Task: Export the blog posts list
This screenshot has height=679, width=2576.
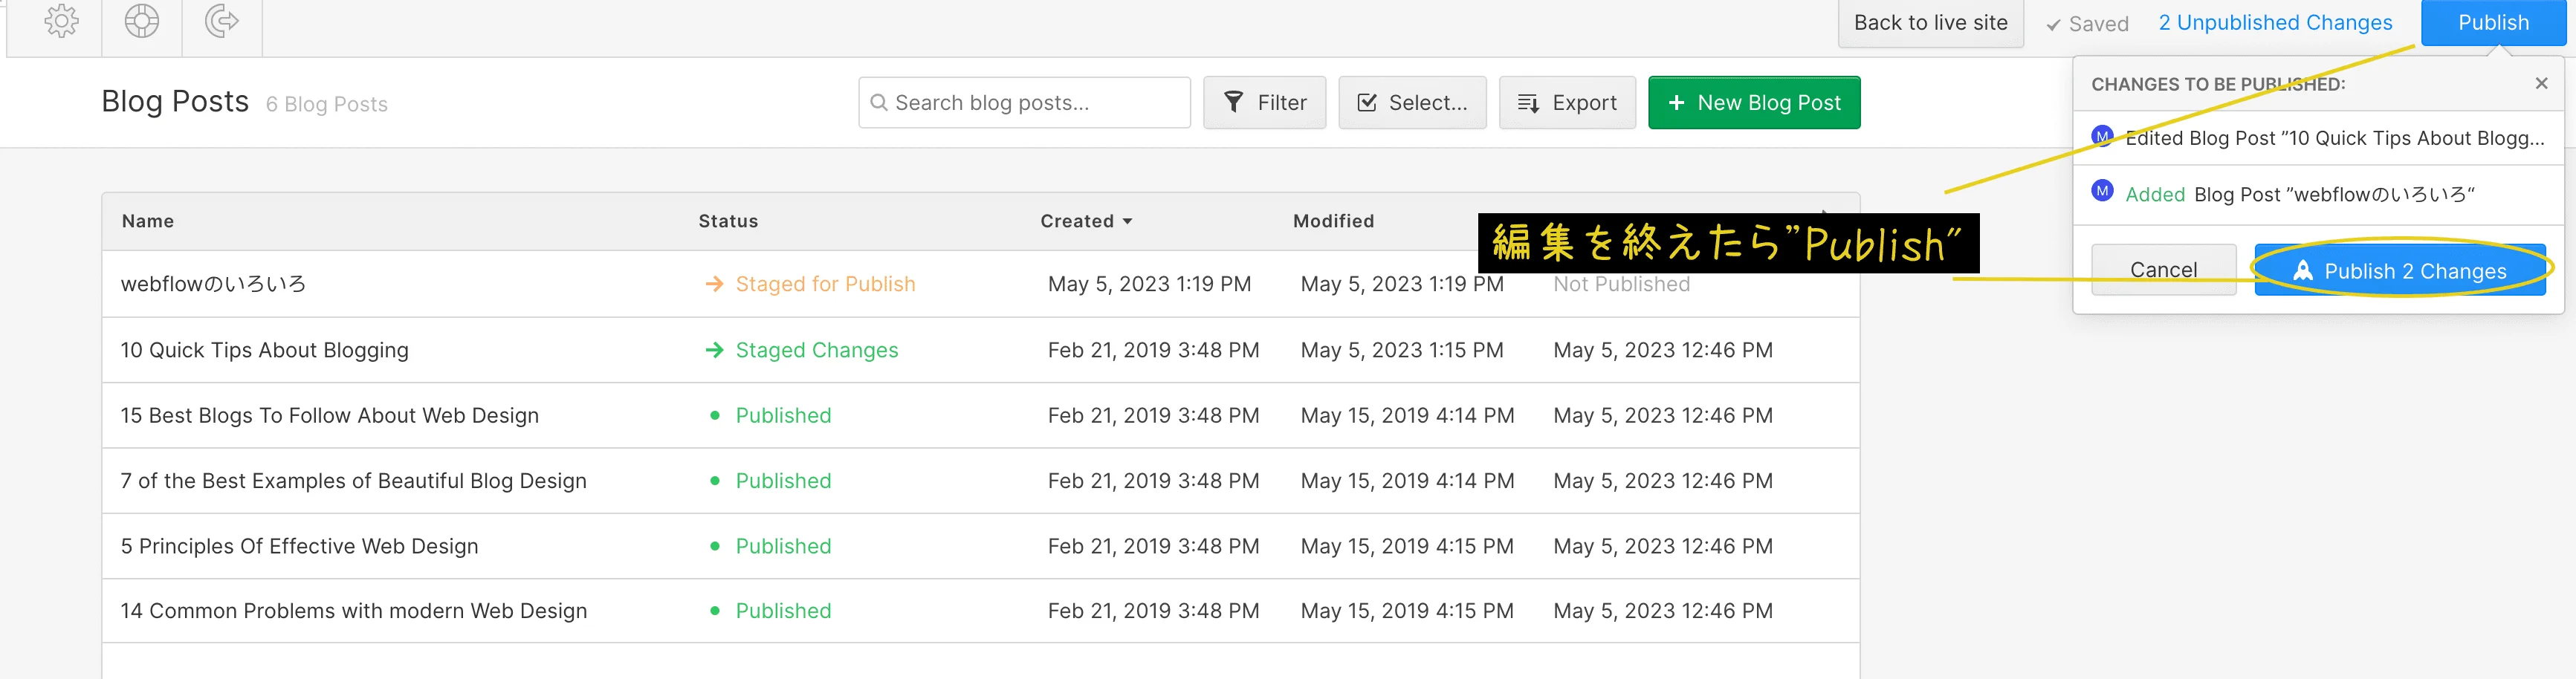Action: pos(1566,103)
